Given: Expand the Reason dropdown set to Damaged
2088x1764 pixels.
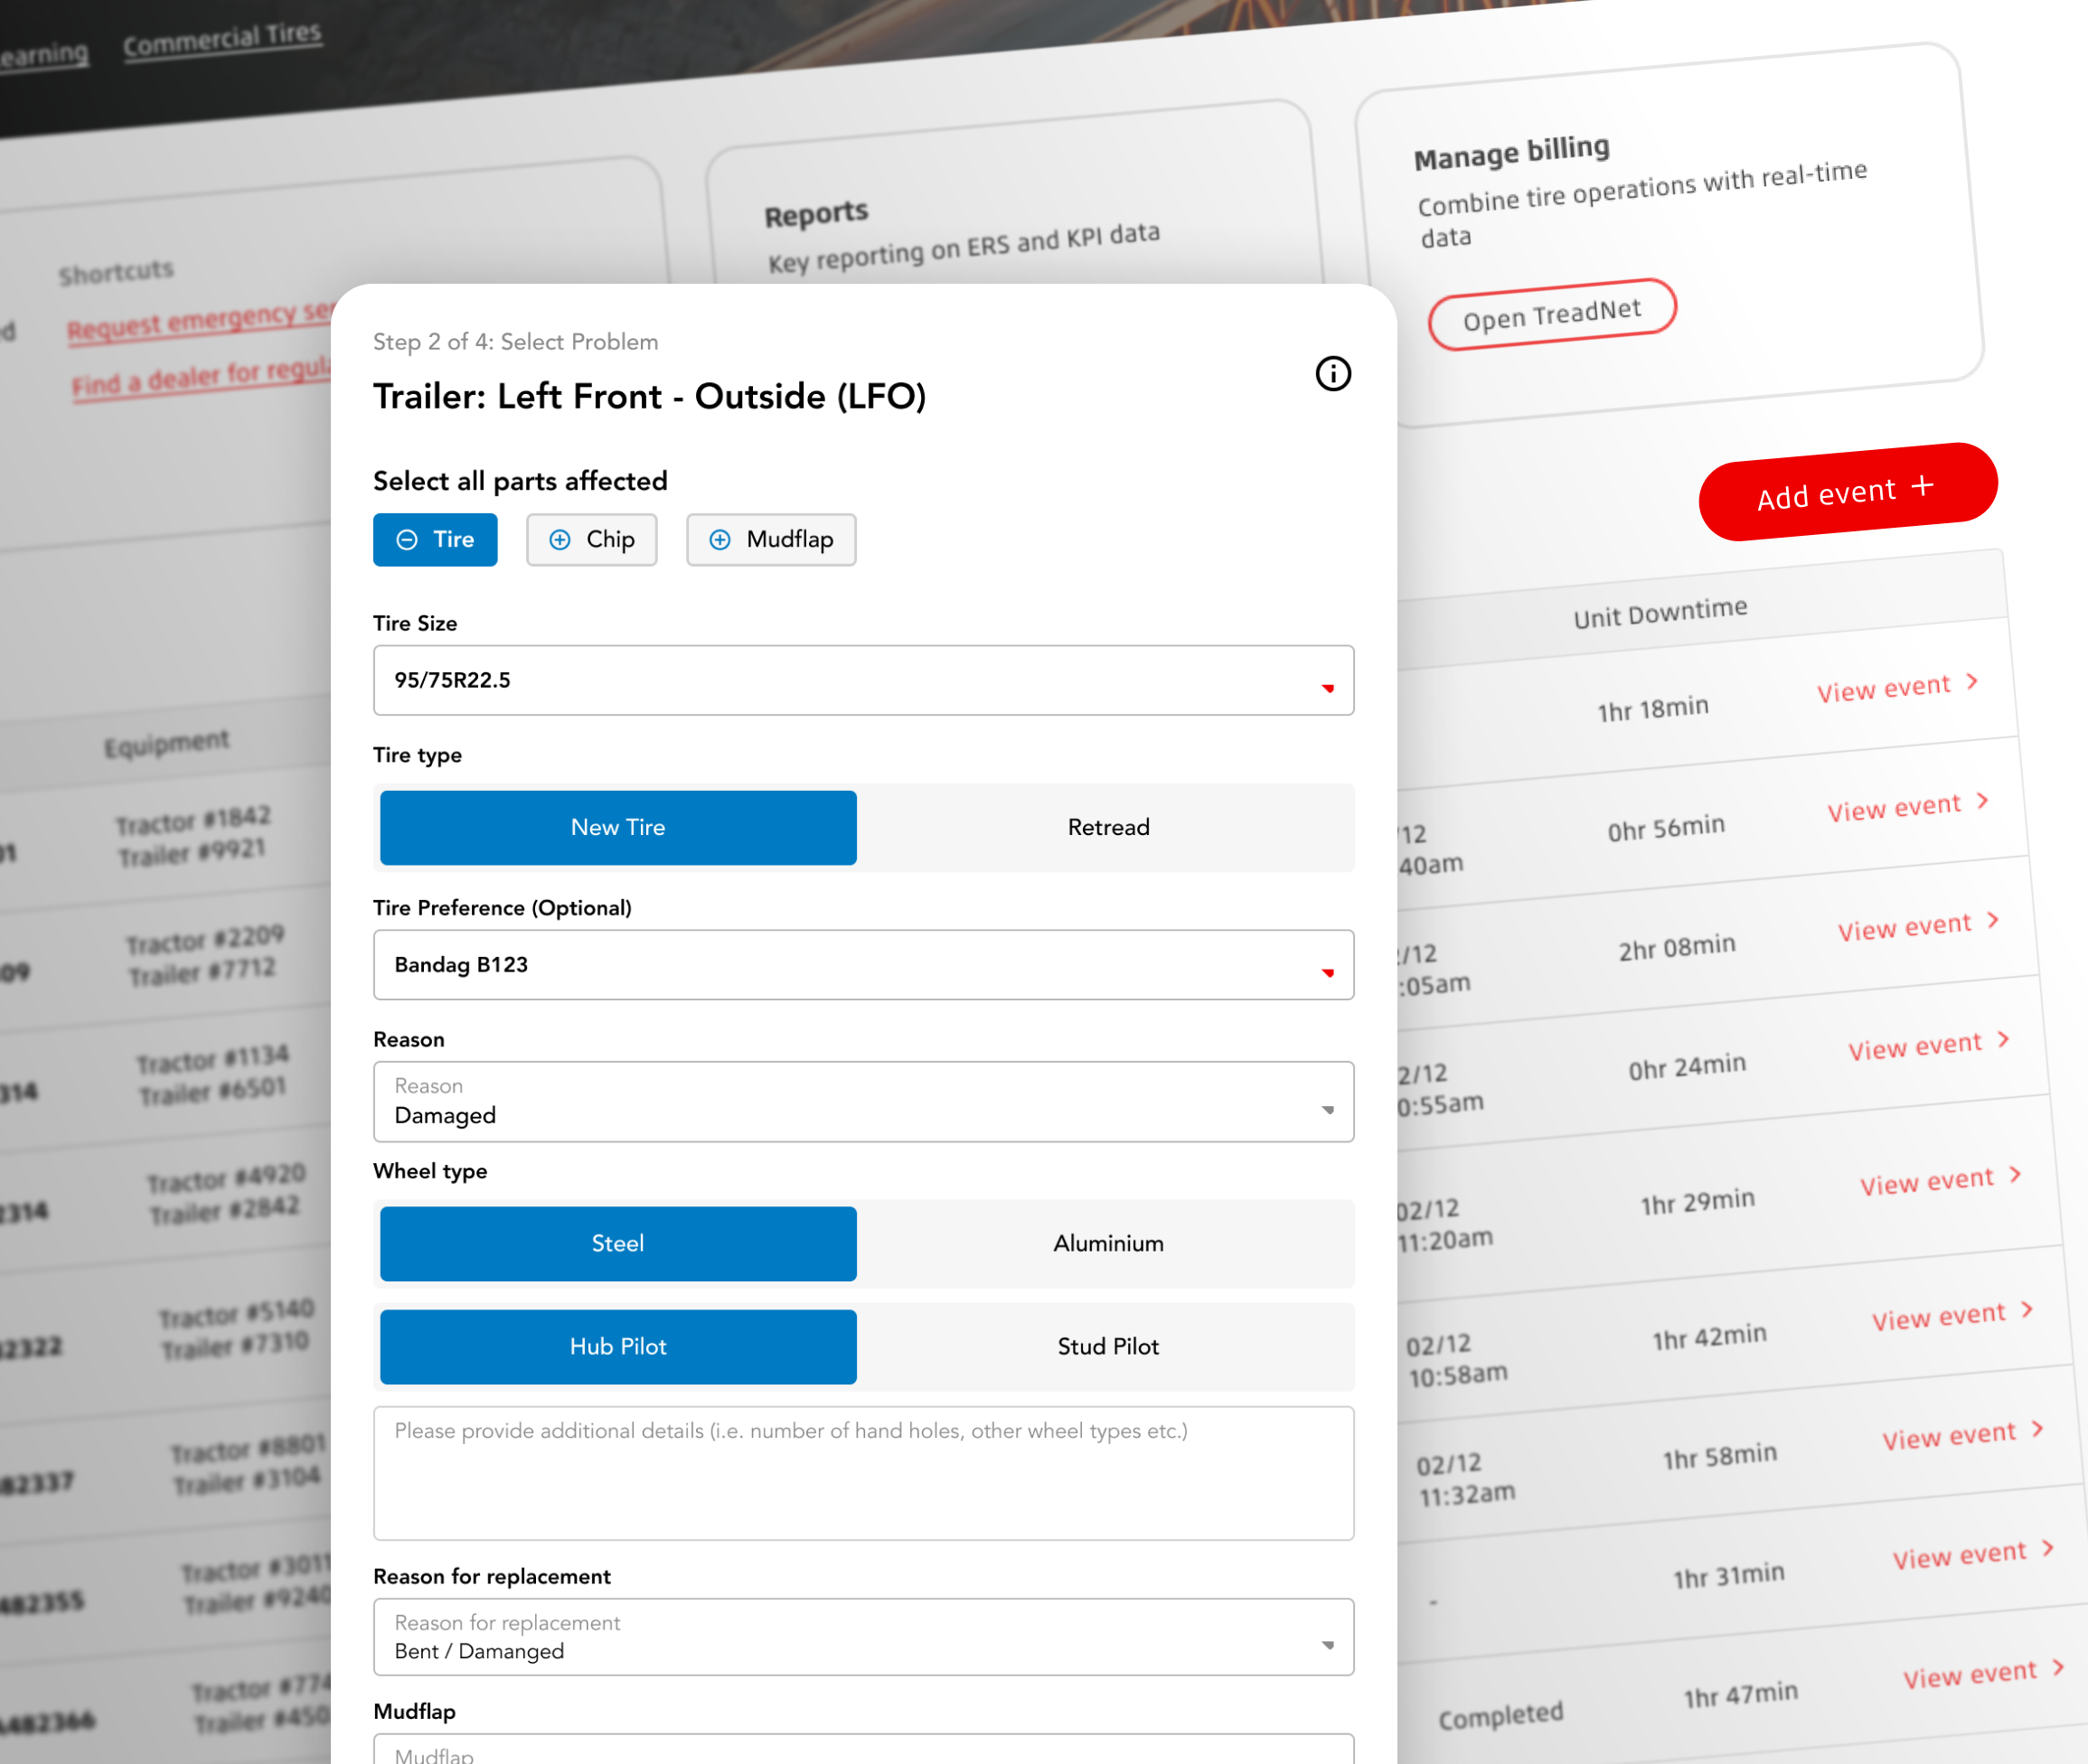Looking at the screenshot, I should pos(862,1102).
